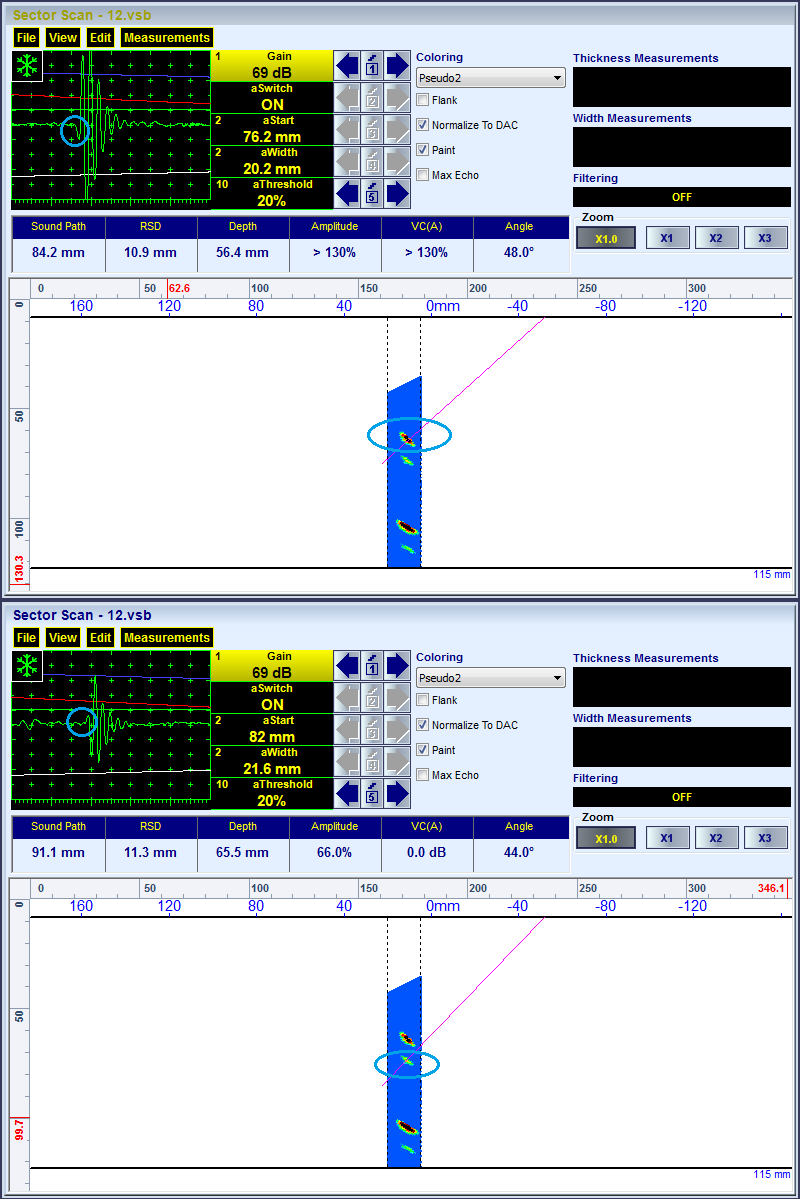
Task: Select step 1 icon in lower window
Action: point(372,666)
